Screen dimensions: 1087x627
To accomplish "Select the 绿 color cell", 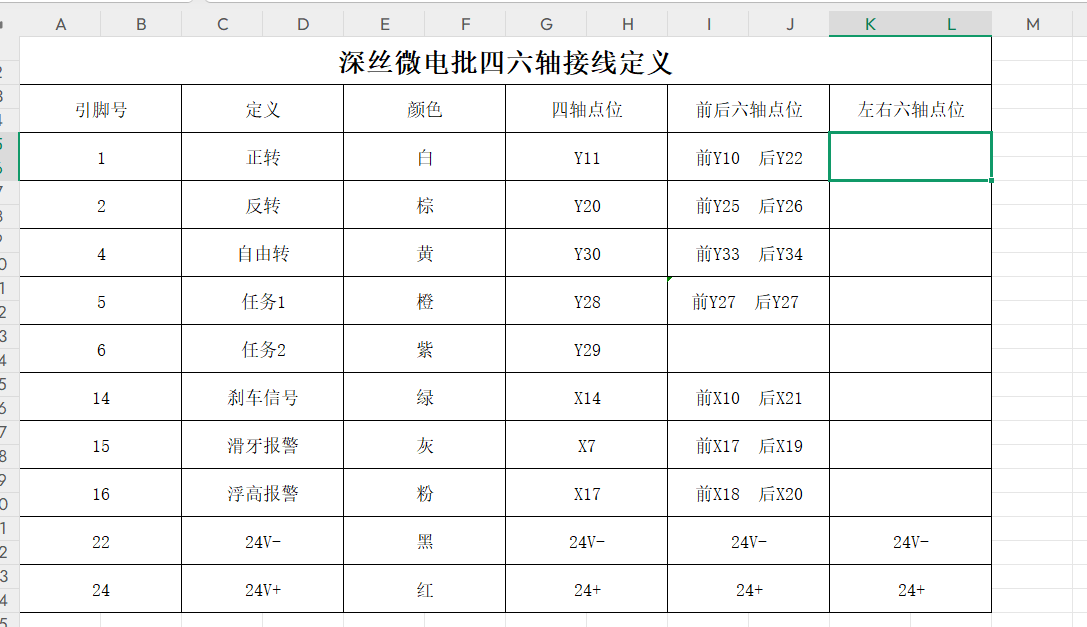I will click(x=424, y=397).
